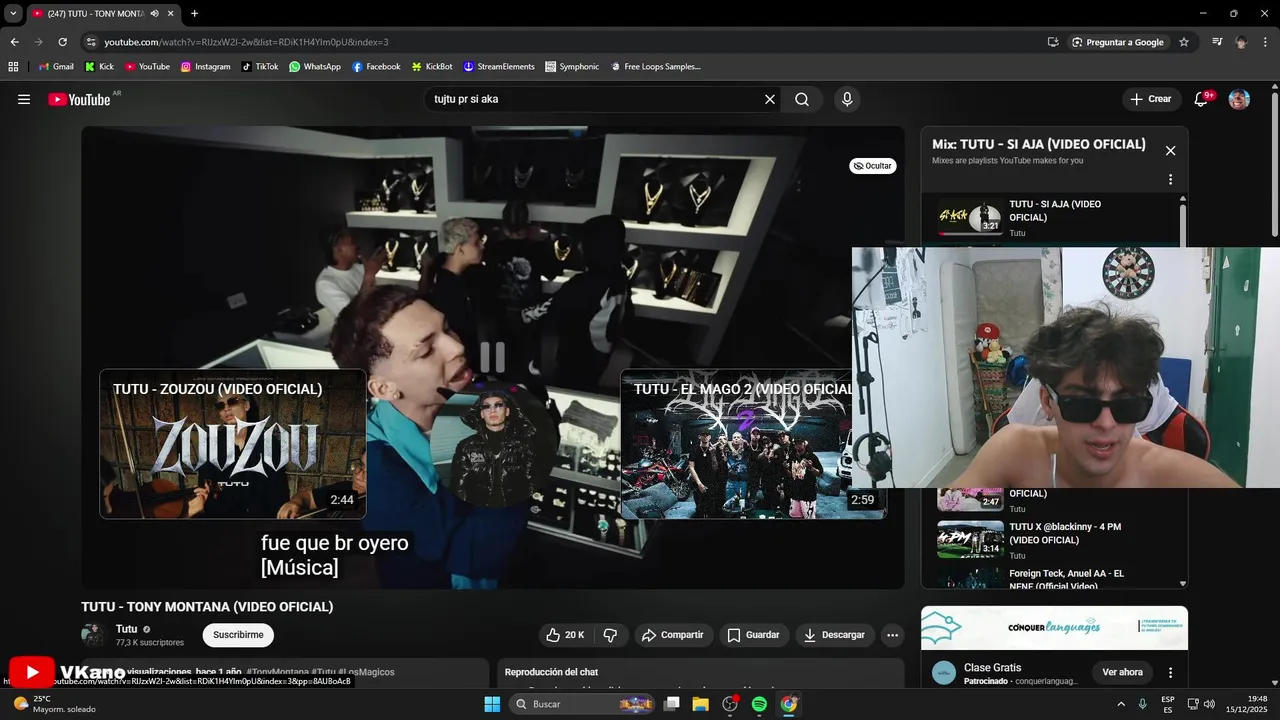The height and width of the screenshot is (720, 1280).
Task: Open the Crear create button
Action: [1150, 99]
